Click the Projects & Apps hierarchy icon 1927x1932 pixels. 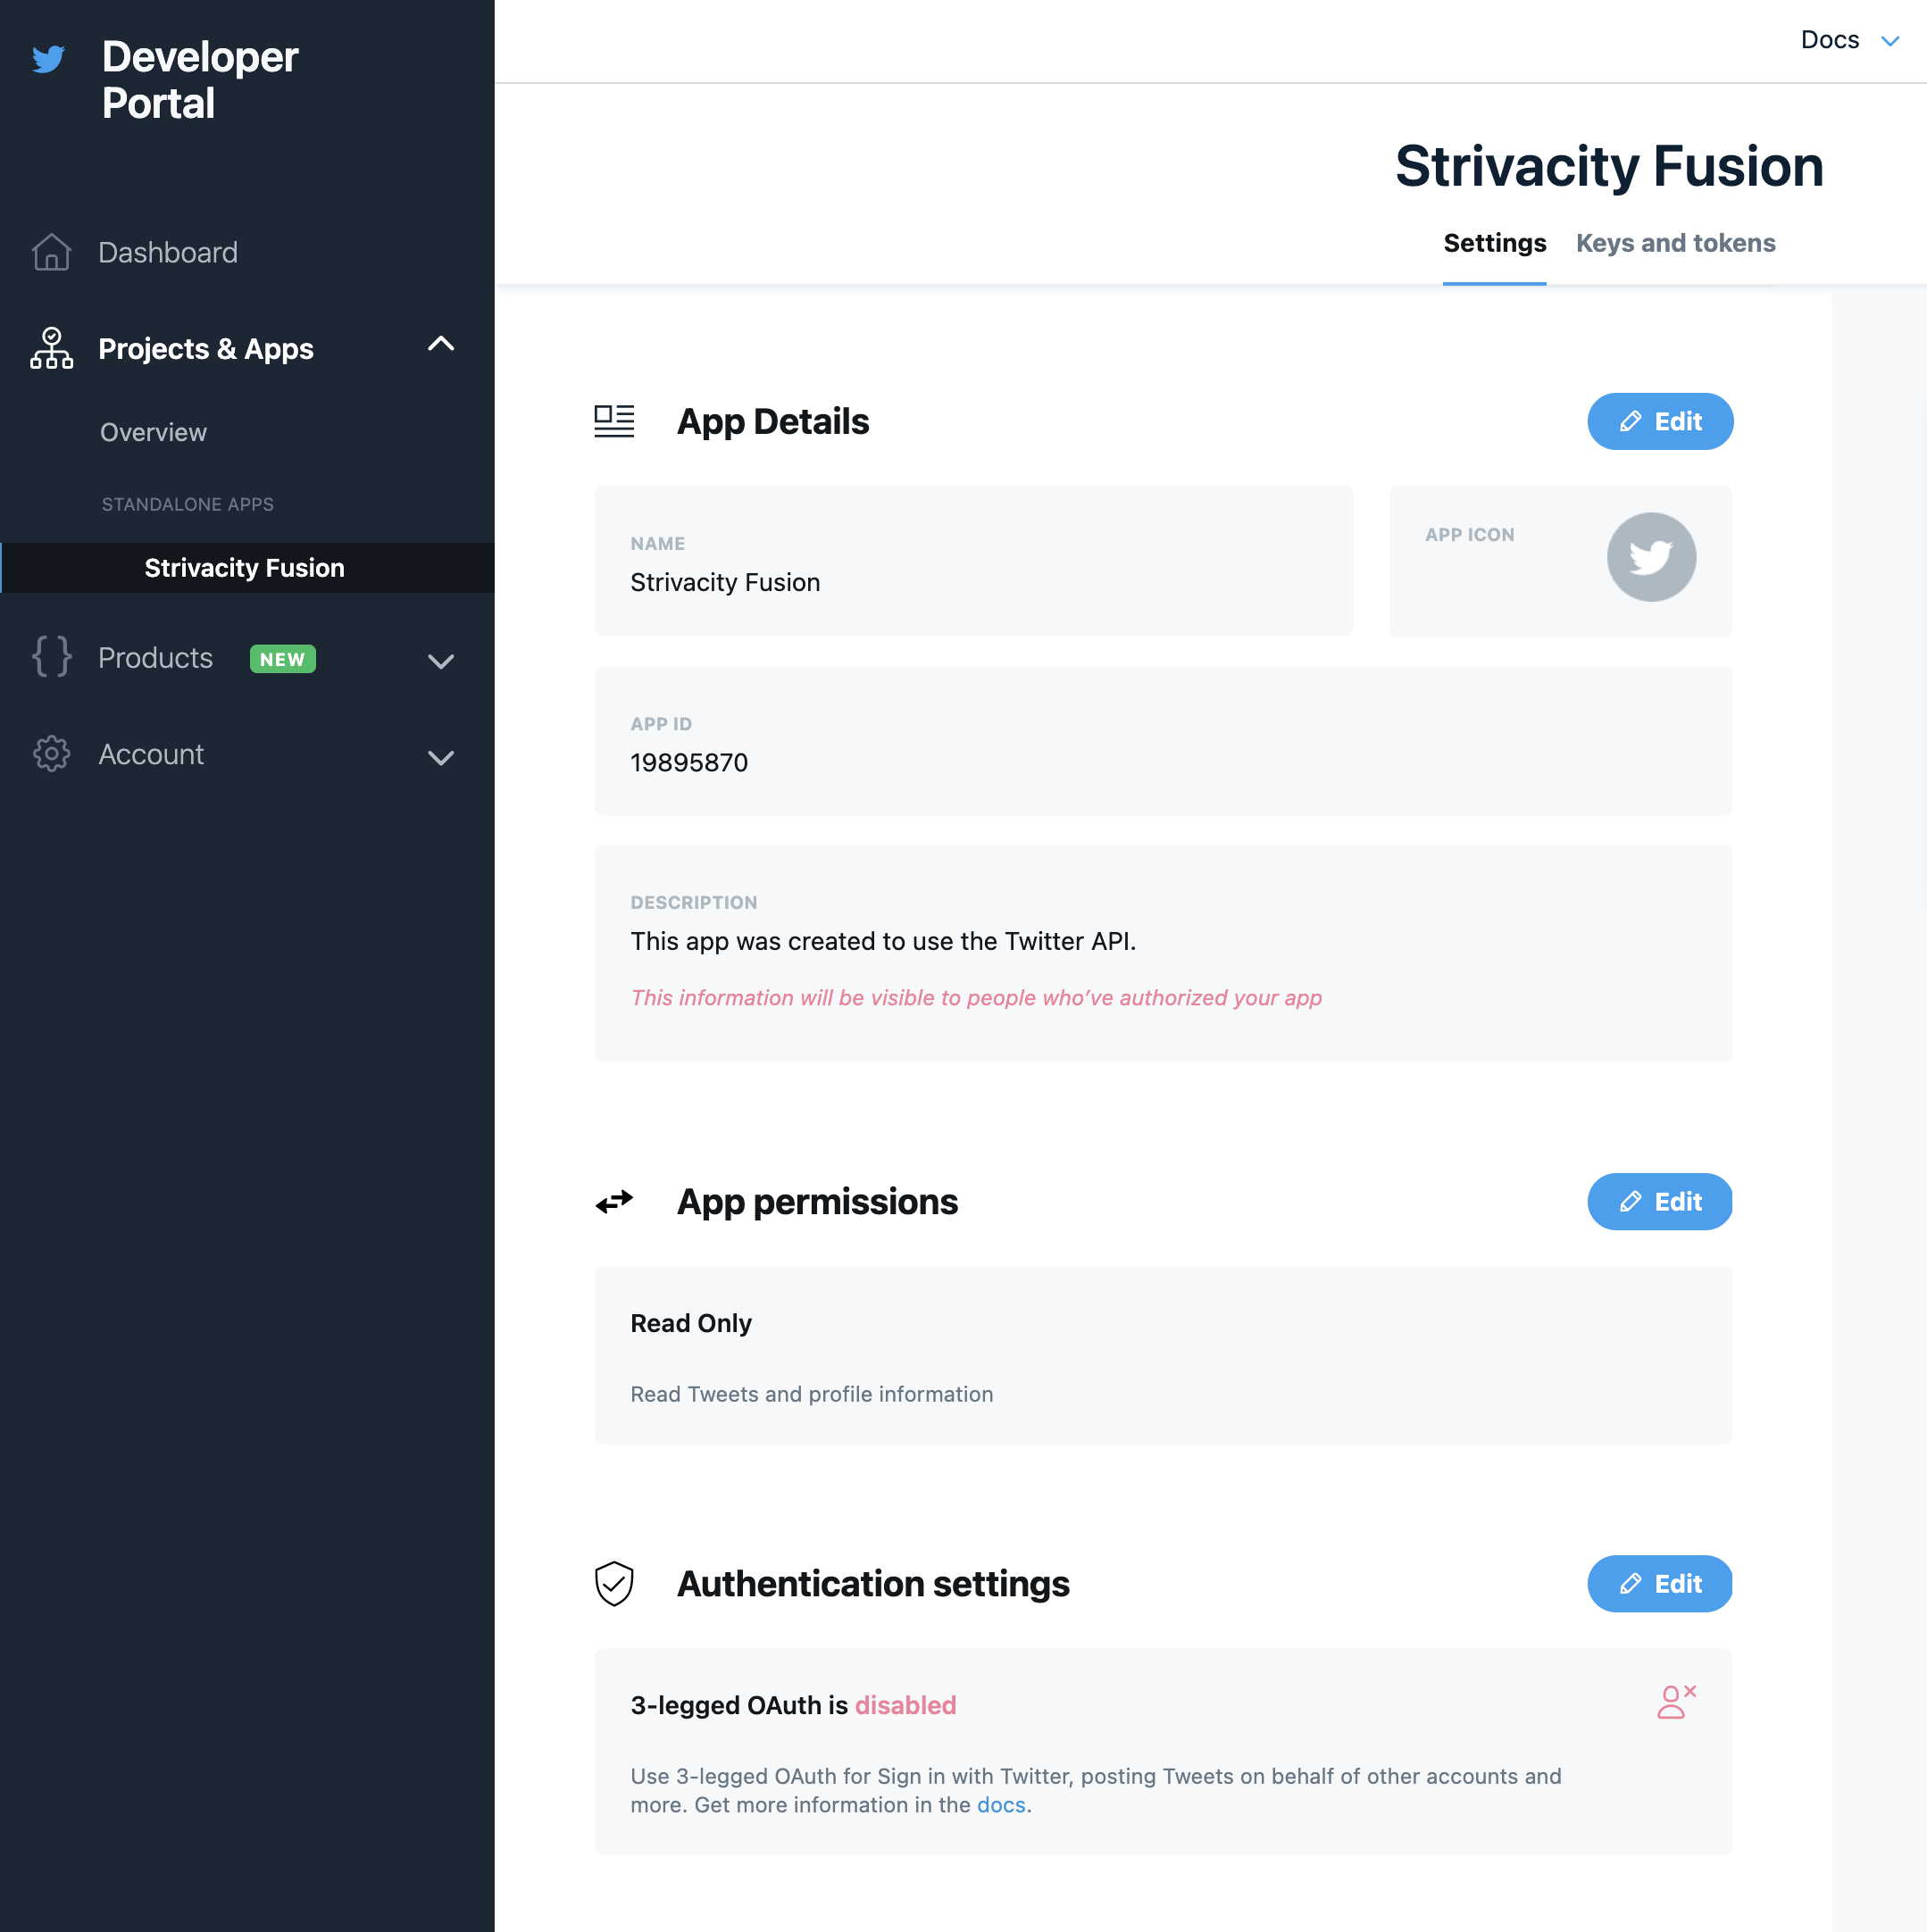tap(51, 348)
